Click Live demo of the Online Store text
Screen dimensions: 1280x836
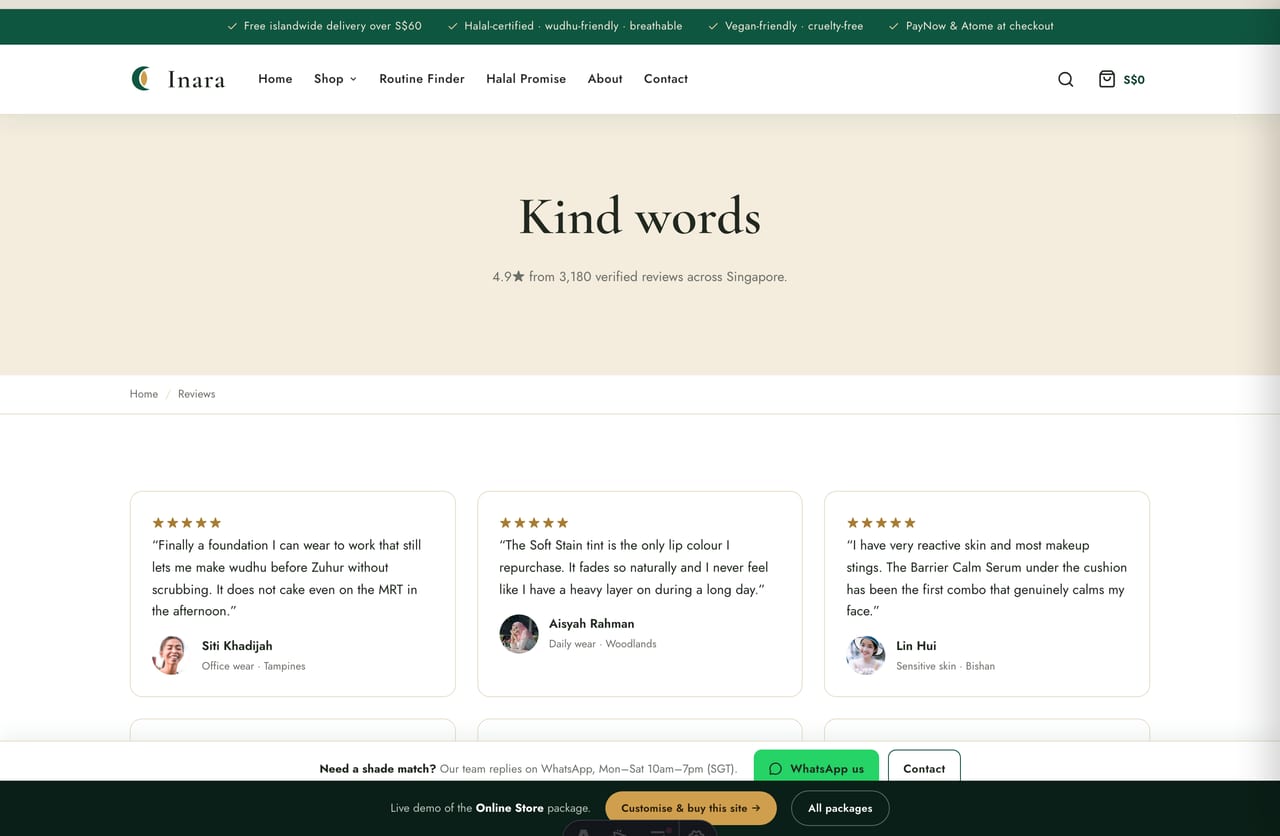click(x=490, y=808)
